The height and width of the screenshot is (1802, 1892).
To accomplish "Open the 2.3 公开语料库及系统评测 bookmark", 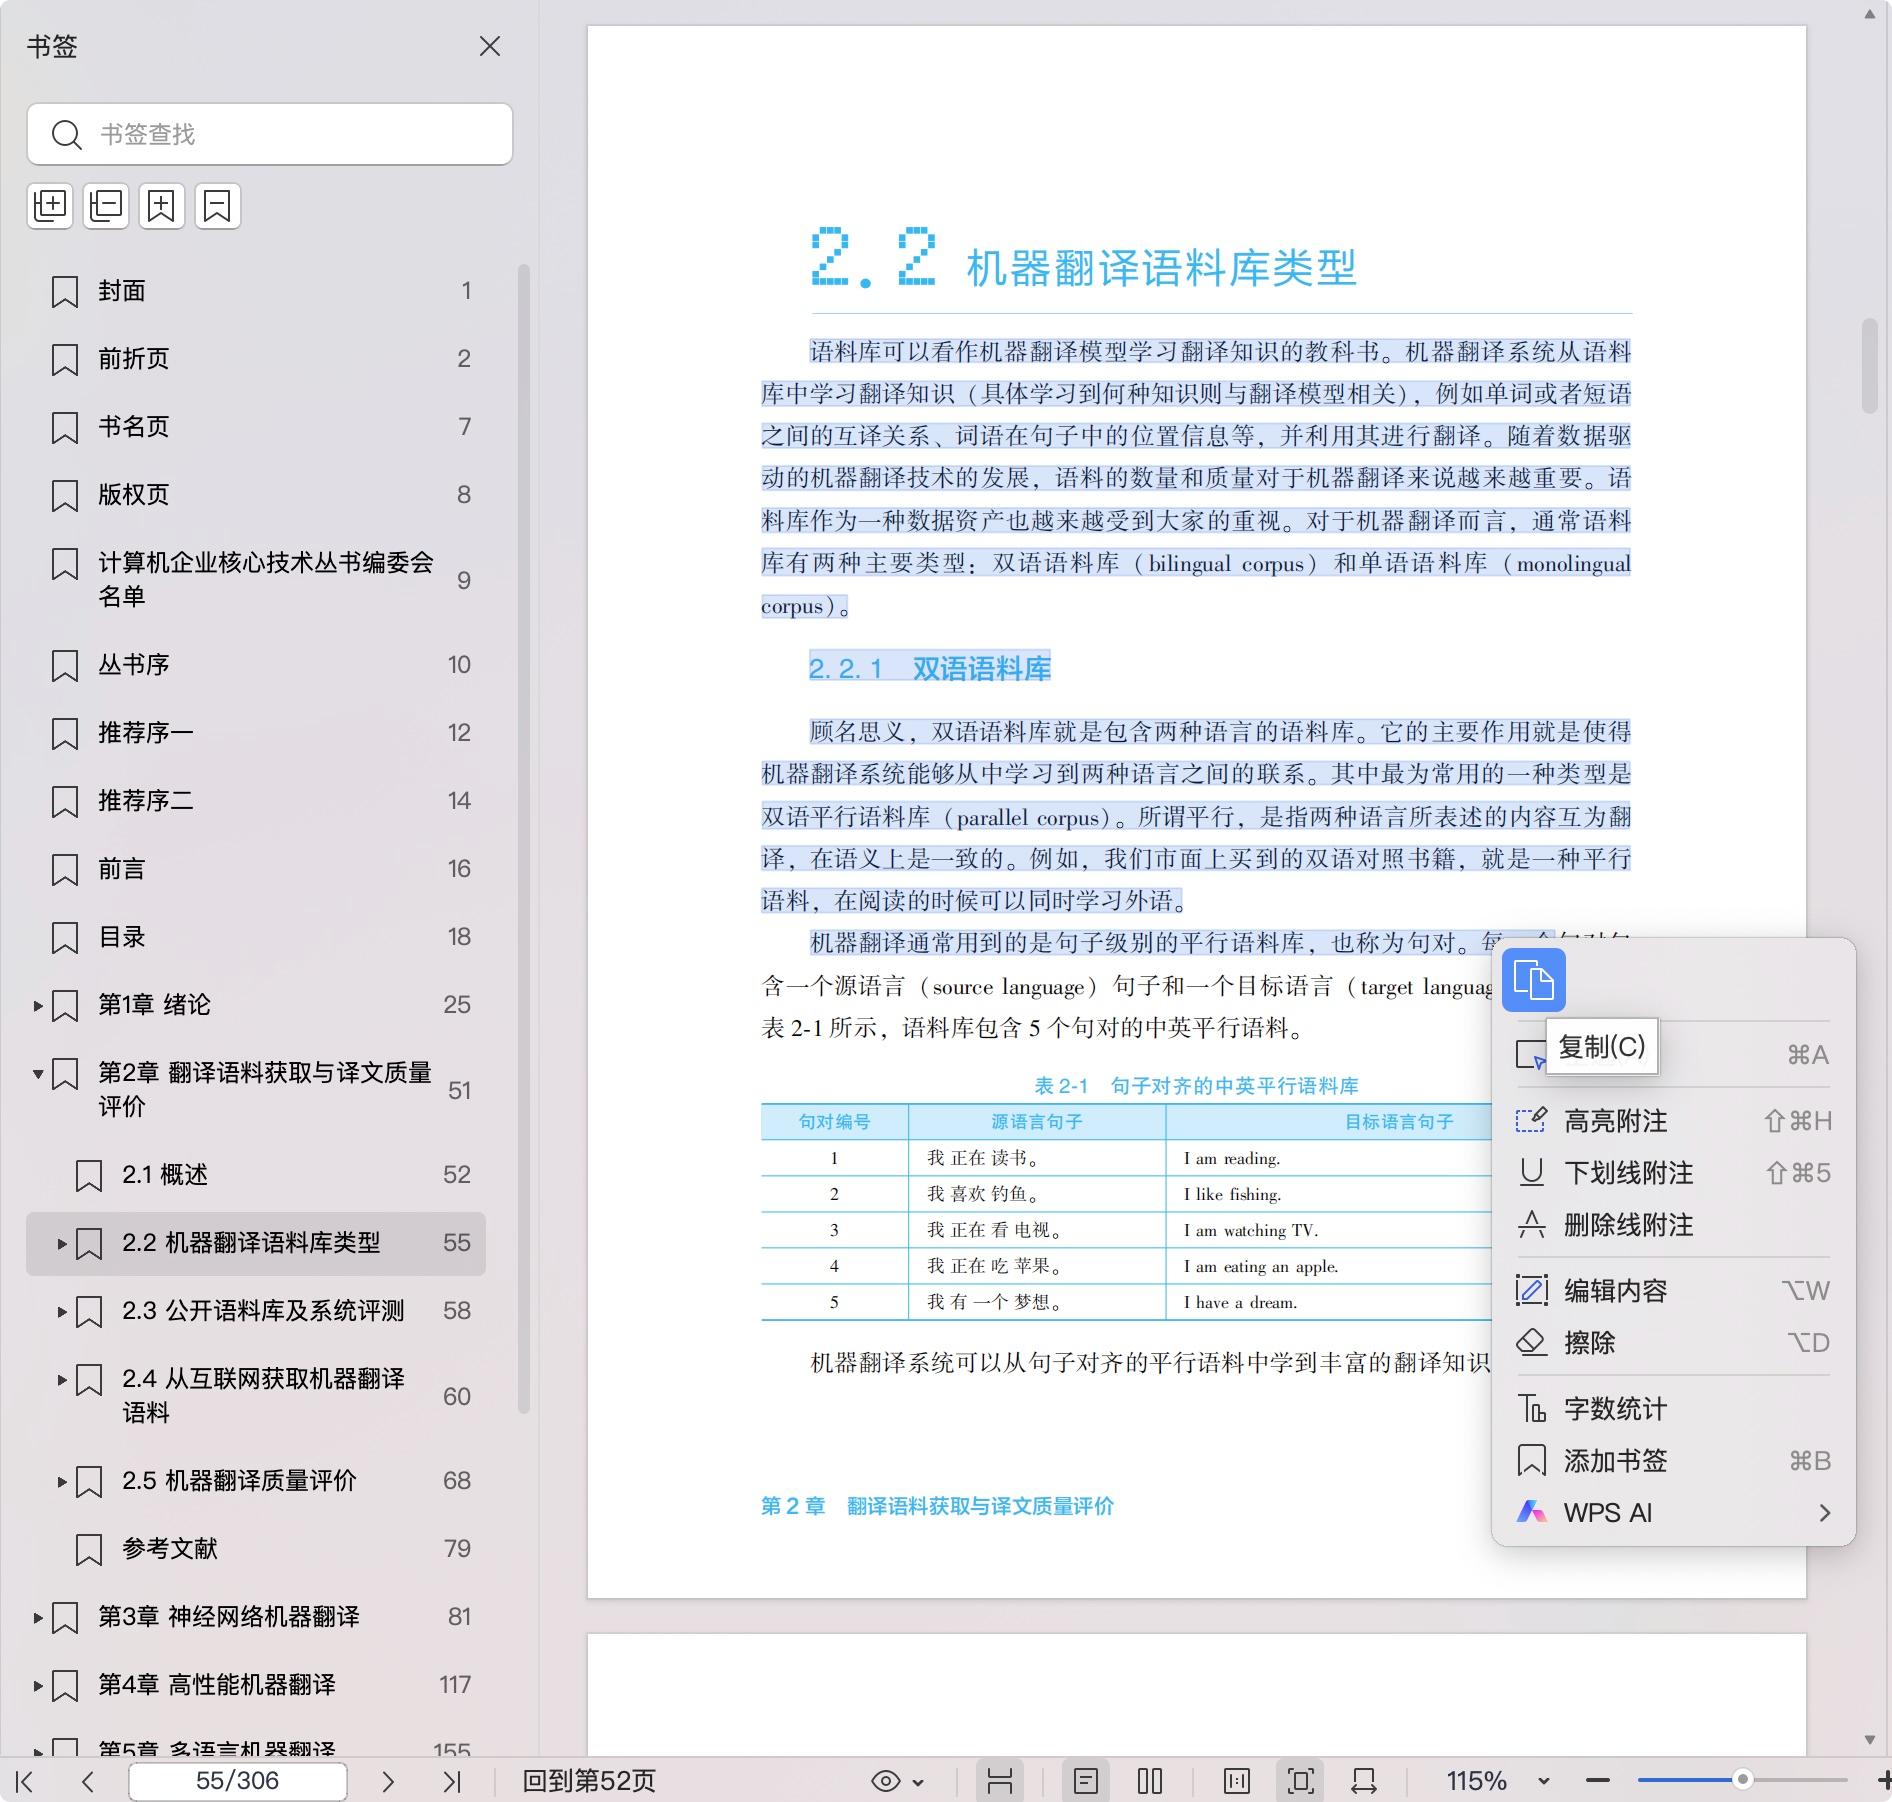I will pos(263,1311).
